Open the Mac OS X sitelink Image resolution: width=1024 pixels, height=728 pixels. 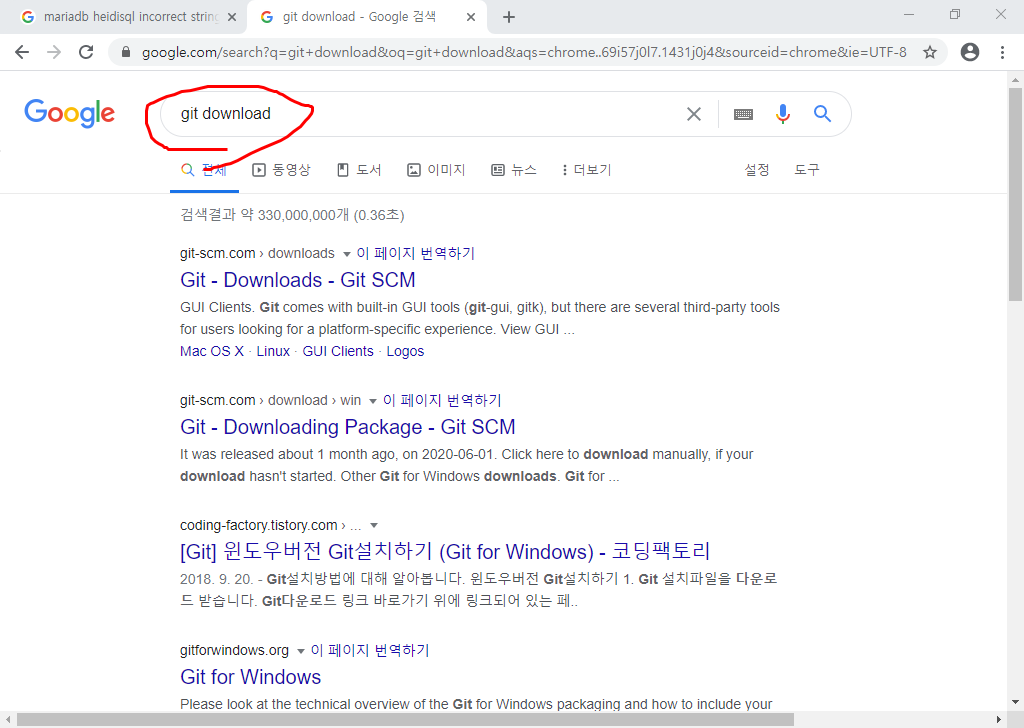[x=212, y=351]
